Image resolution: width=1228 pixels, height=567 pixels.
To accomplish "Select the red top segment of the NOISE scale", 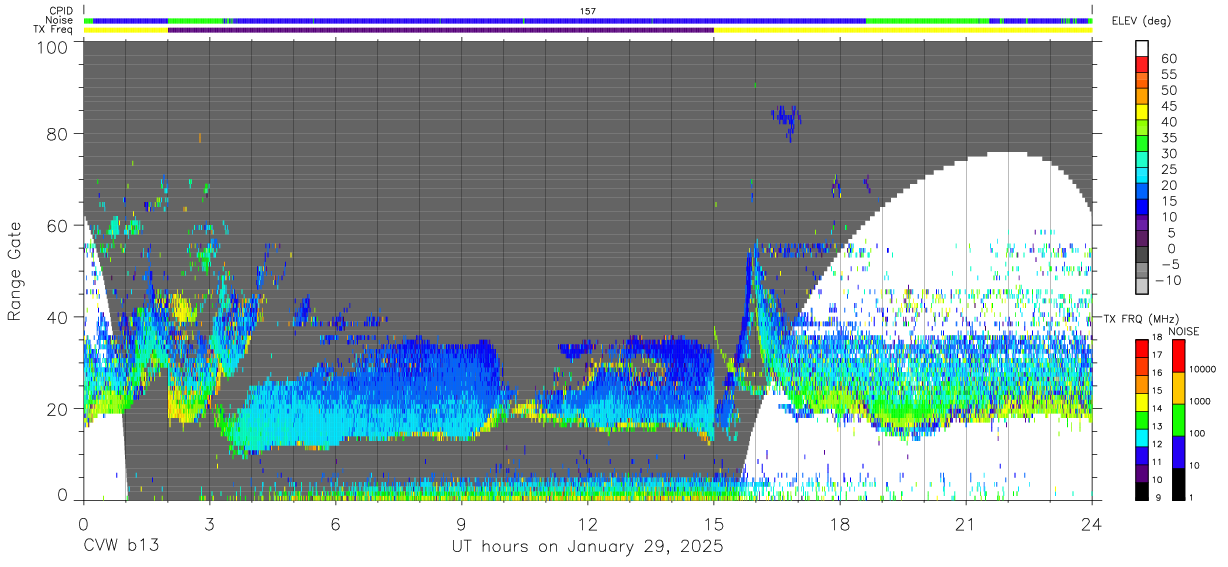I will coord(1178,356).
